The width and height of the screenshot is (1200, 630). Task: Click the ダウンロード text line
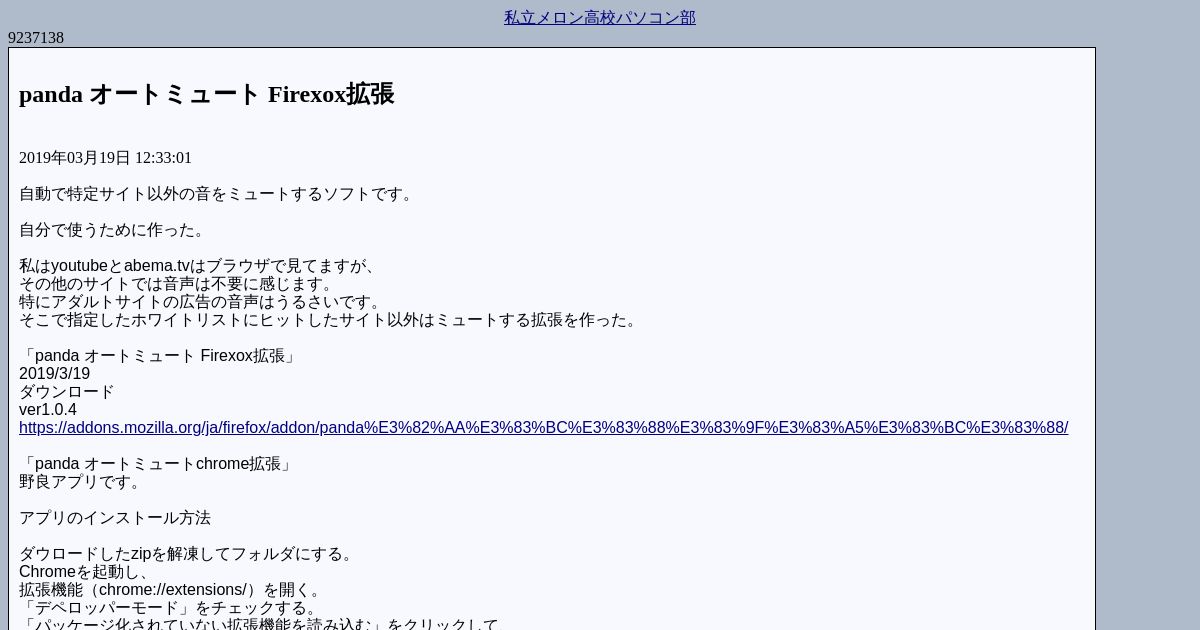pos(67,392)
